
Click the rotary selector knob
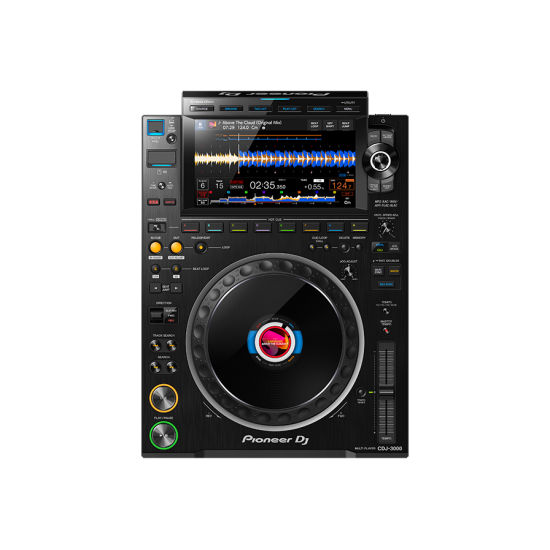(x=380, y=161)
